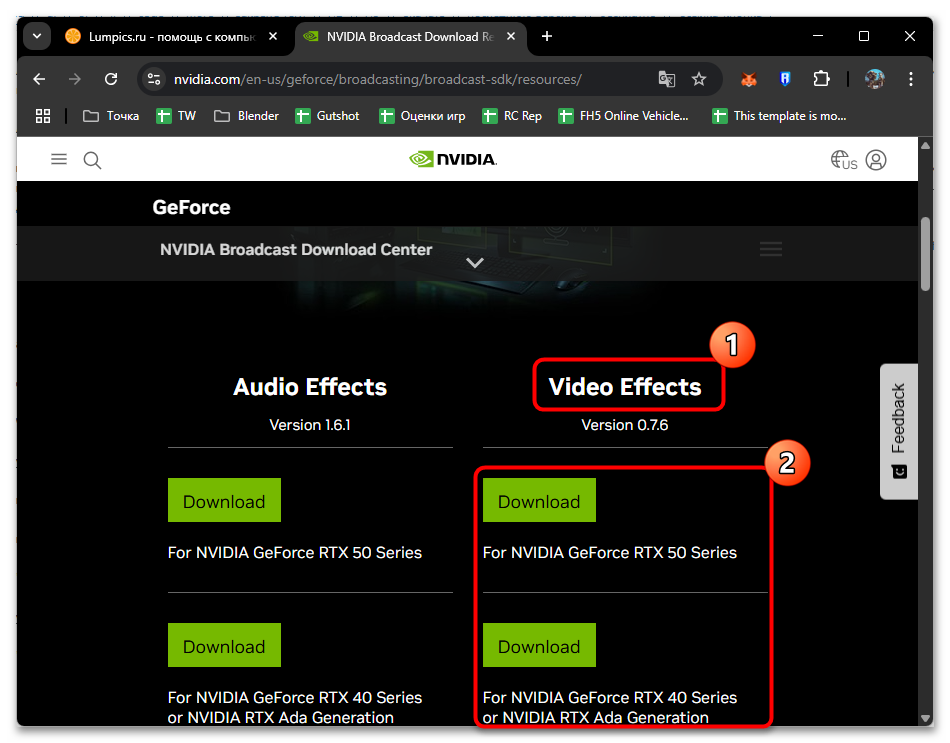Open the tab search dropdown

37,36
